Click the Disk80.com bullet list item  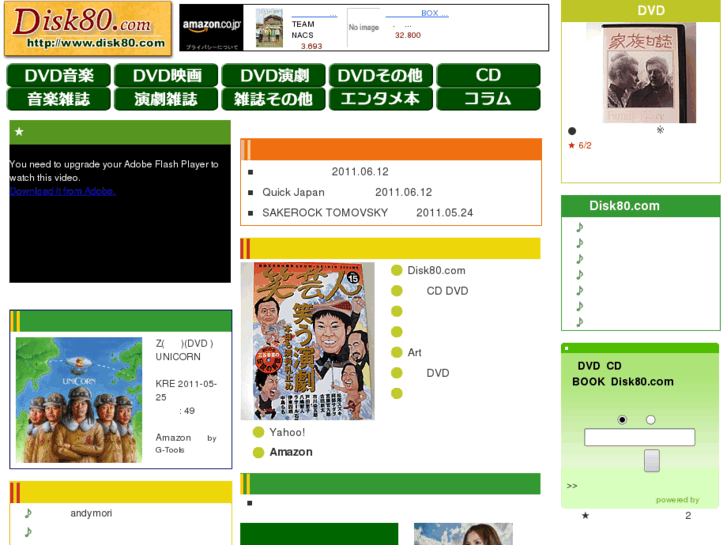436,270
